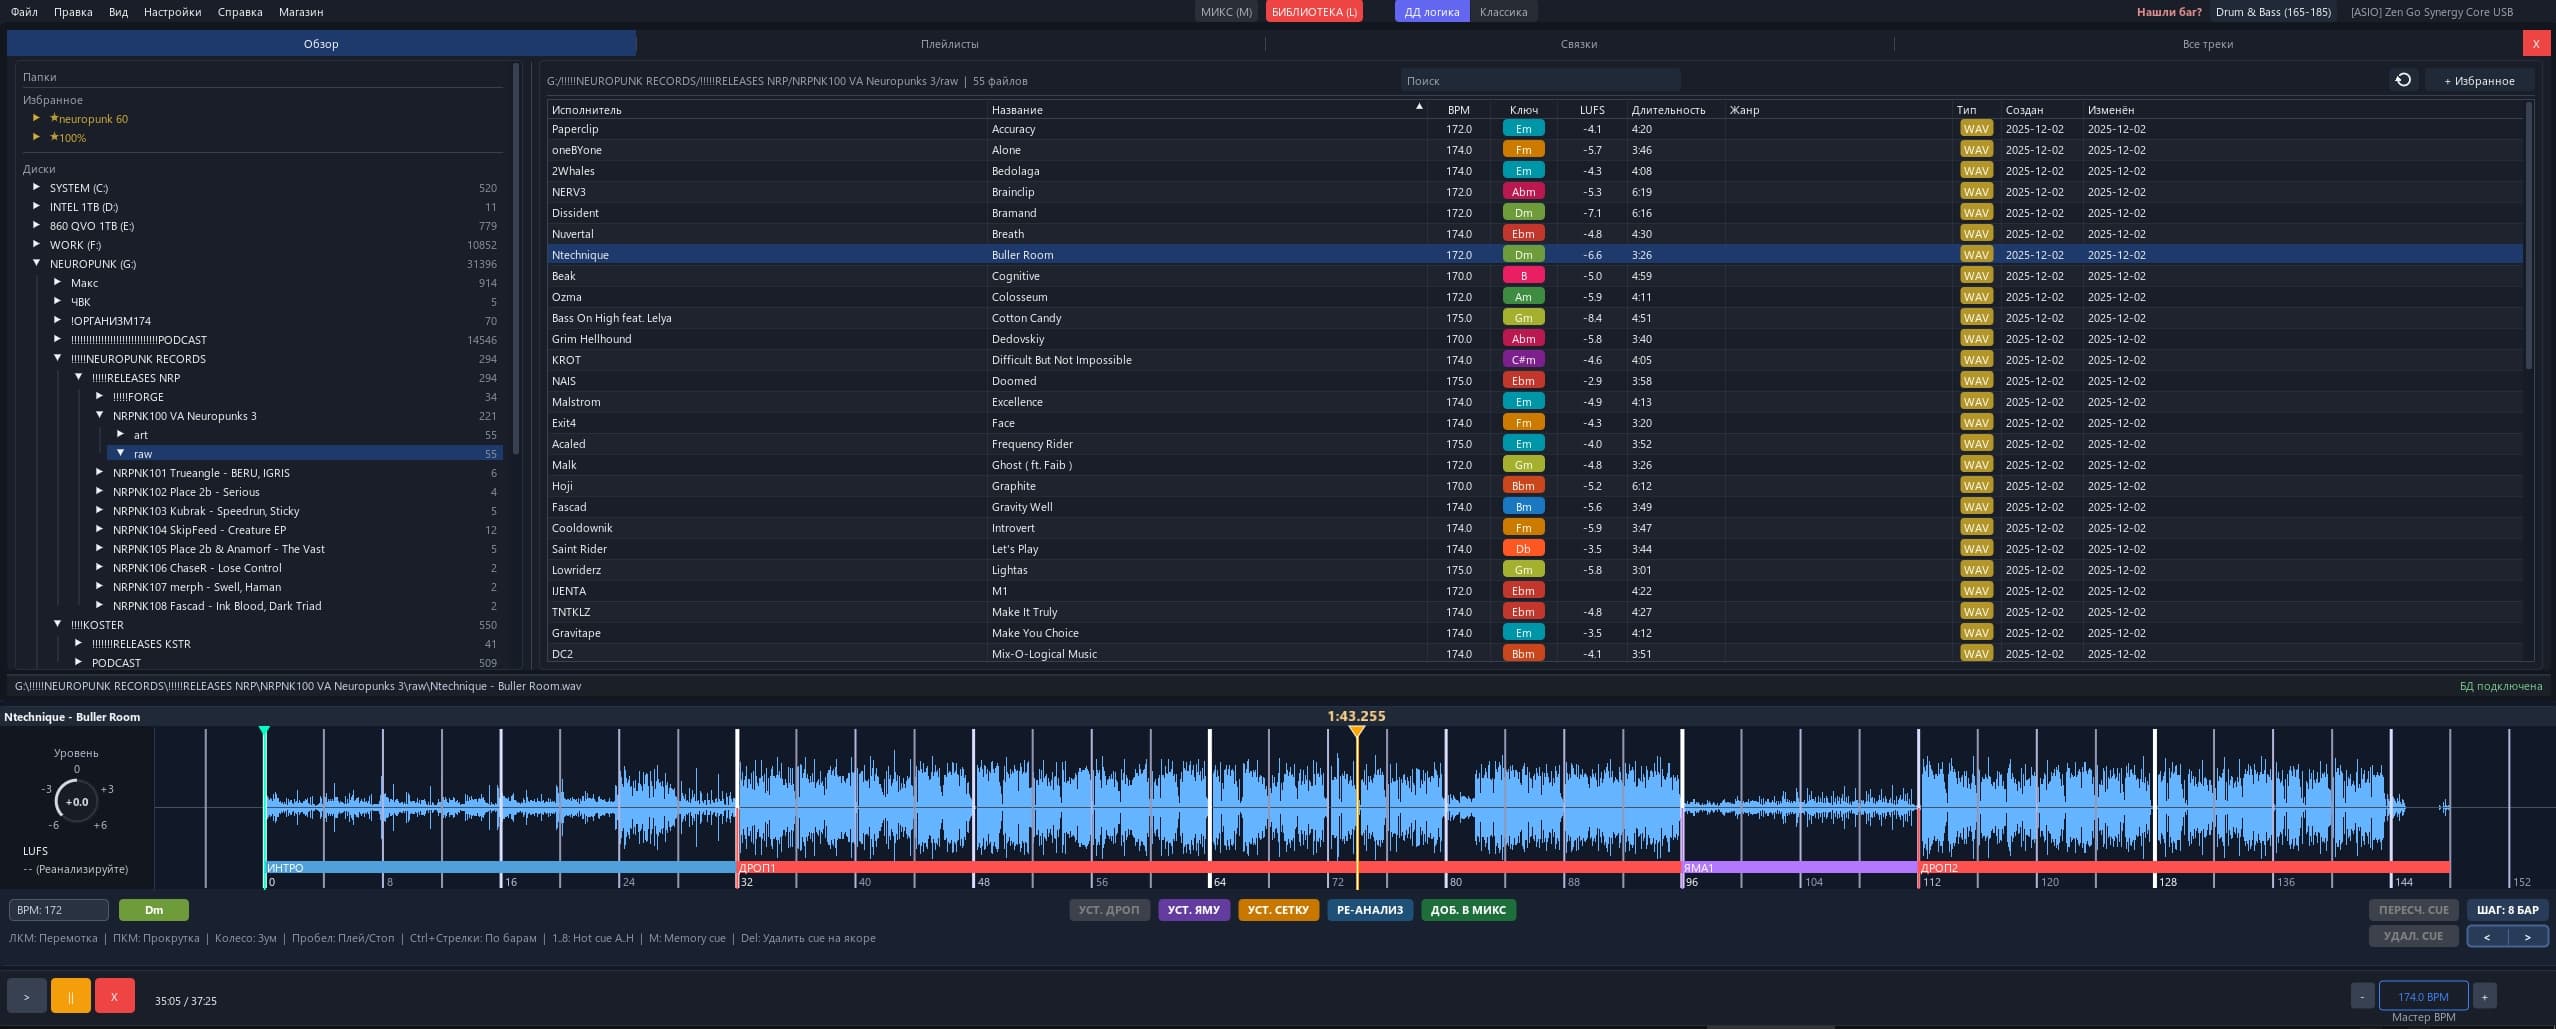2556x1029 pixels.
Task: Open favorite folder 100%
Action: click(68, 138)
